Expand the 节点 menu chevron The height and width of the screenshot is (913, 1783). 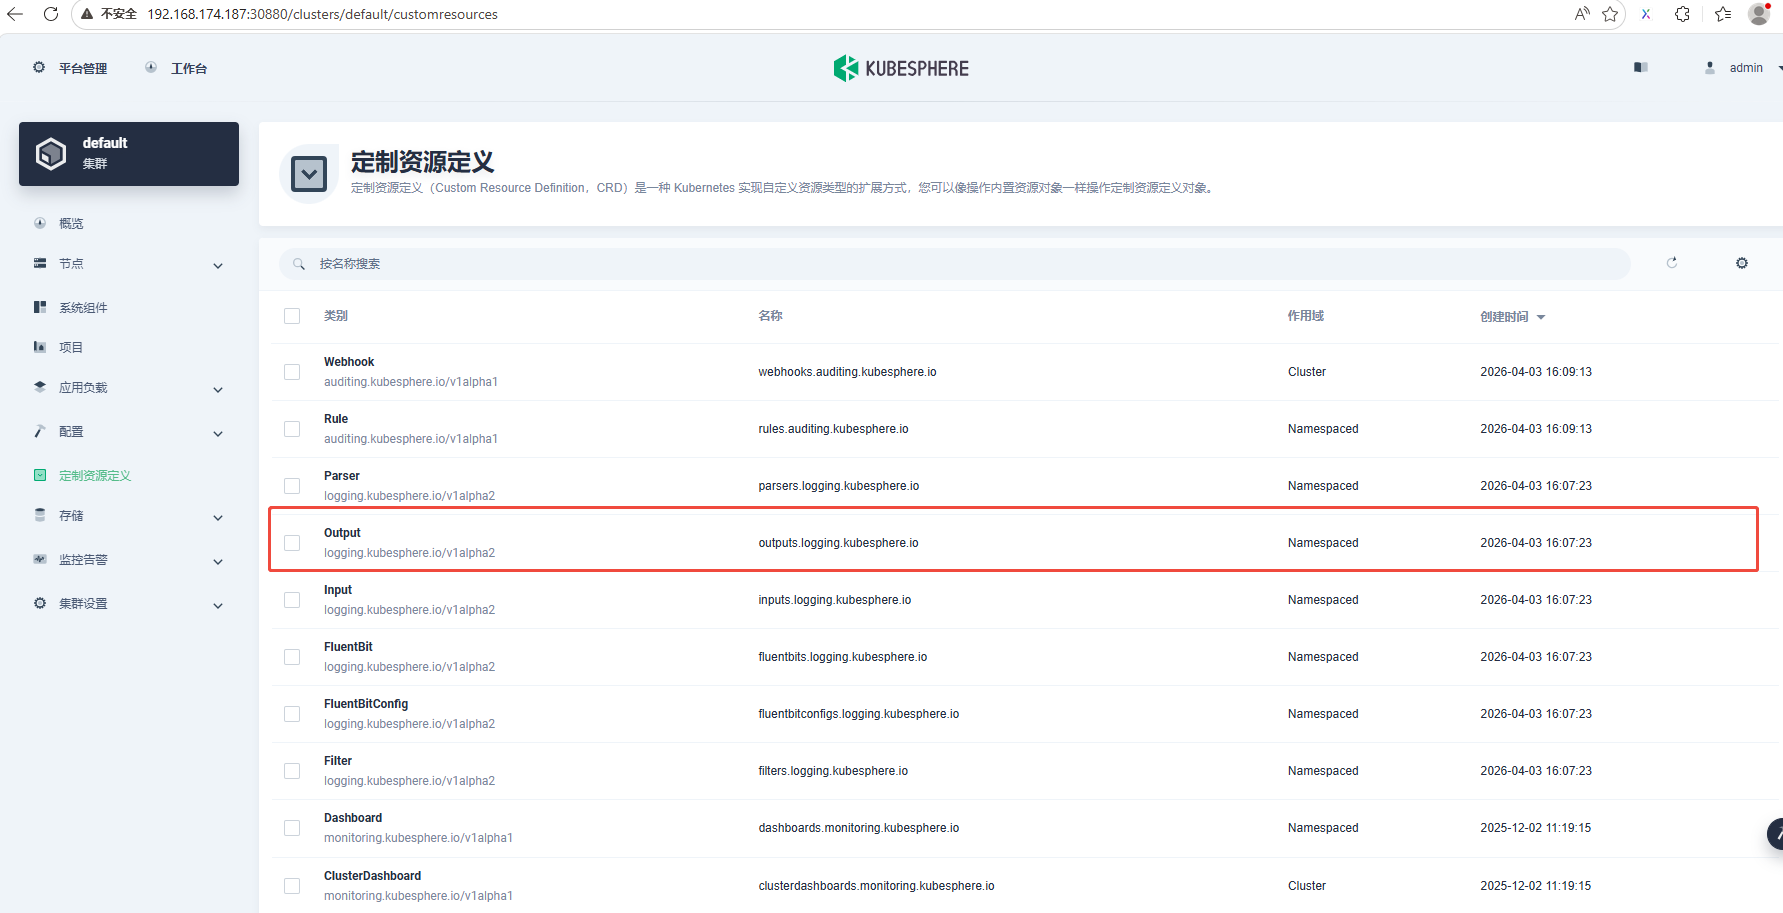click(x=218, y=266)
